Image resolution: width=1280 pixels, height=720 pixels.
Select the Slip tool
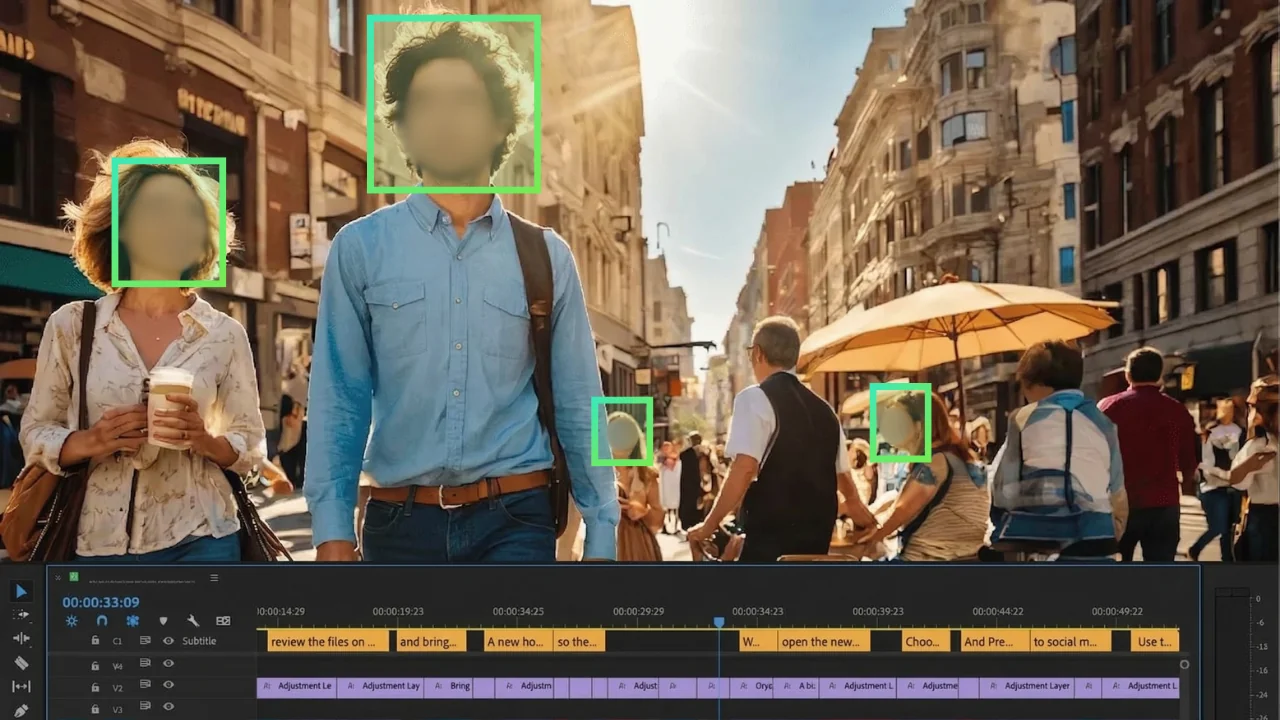point(21,687)
